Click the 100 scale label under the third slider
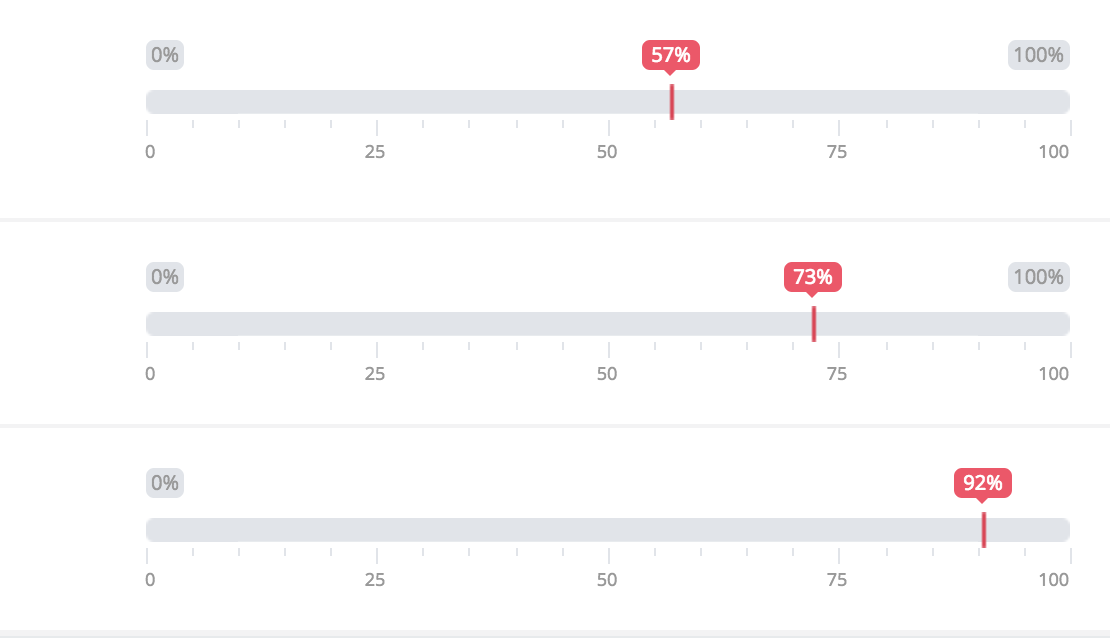This screenshot has height=638, width=1110. click(x=1053, y=580)
